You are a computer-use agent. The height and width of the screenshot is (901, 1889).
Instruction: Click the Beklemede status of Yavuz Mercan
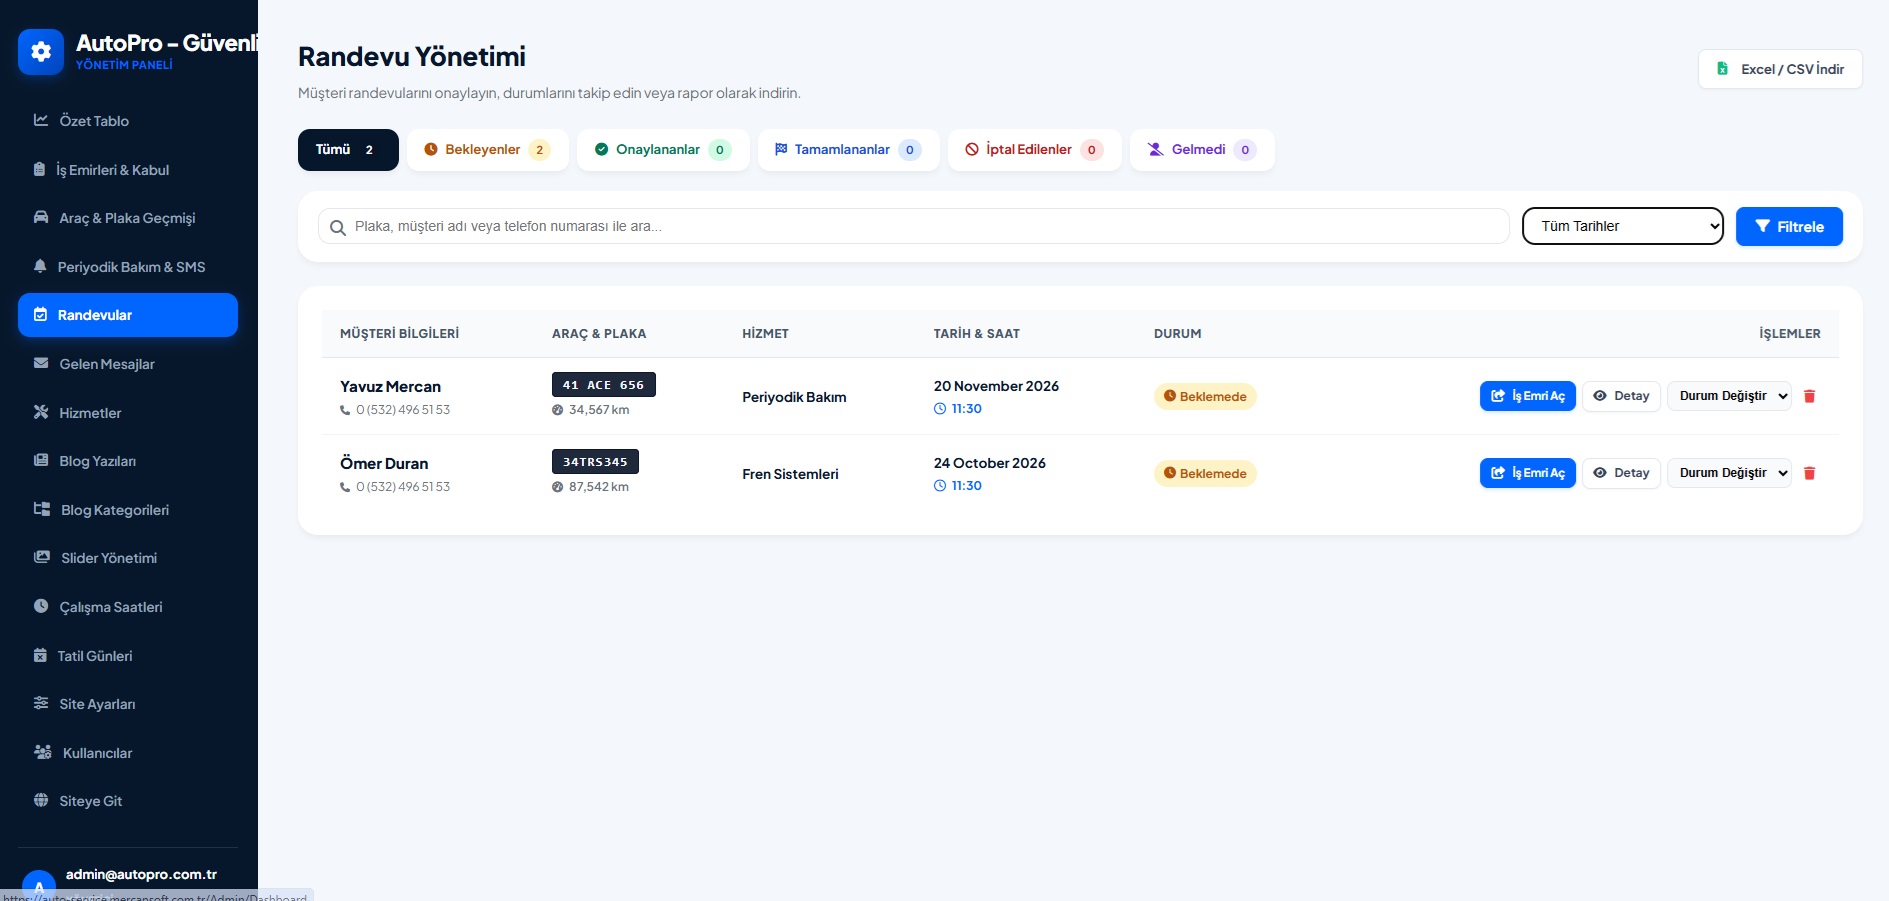click(1205, 397)
